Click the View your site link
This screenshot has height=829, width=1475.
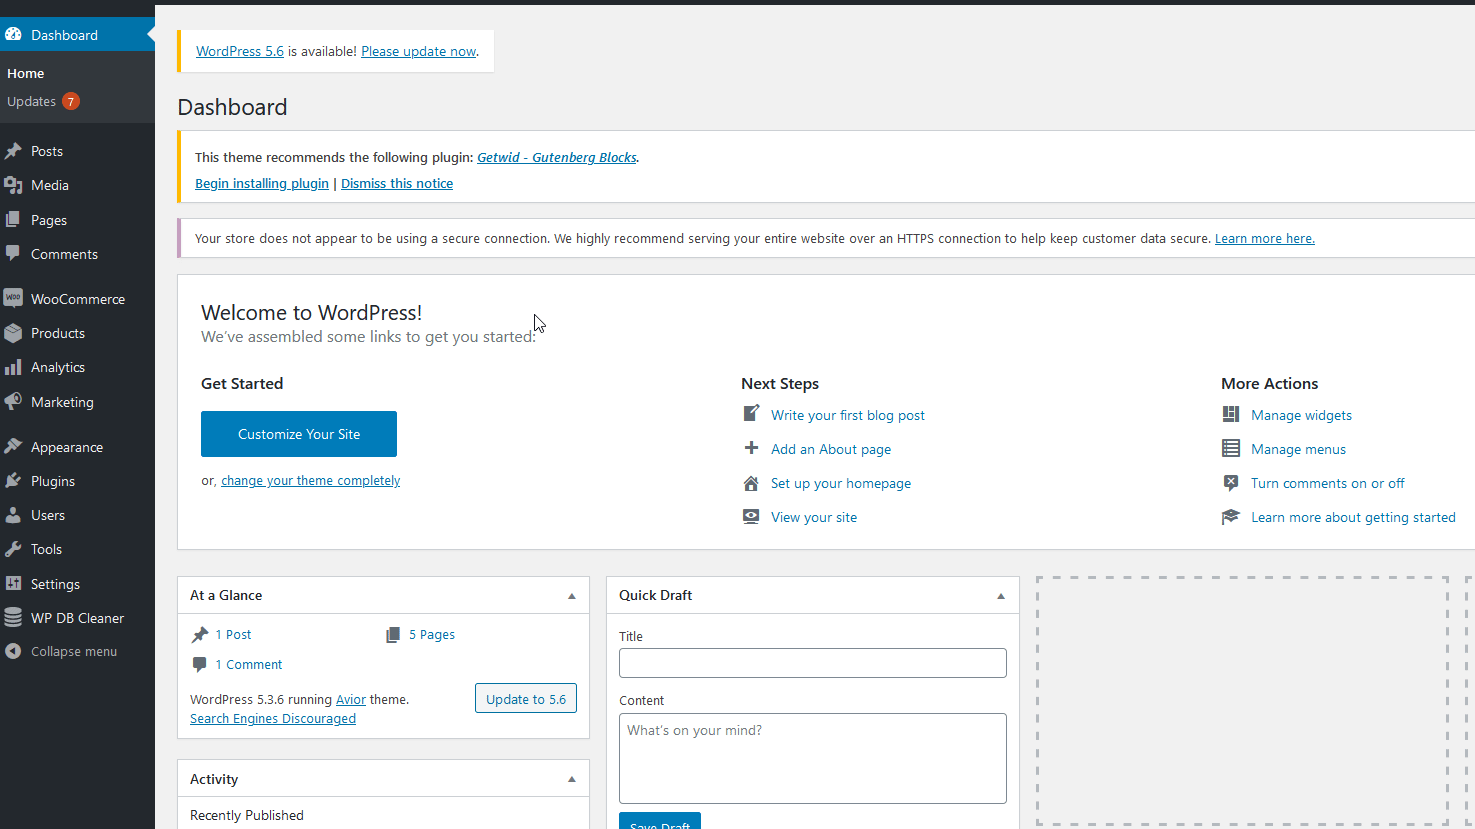tap(814, 517)
